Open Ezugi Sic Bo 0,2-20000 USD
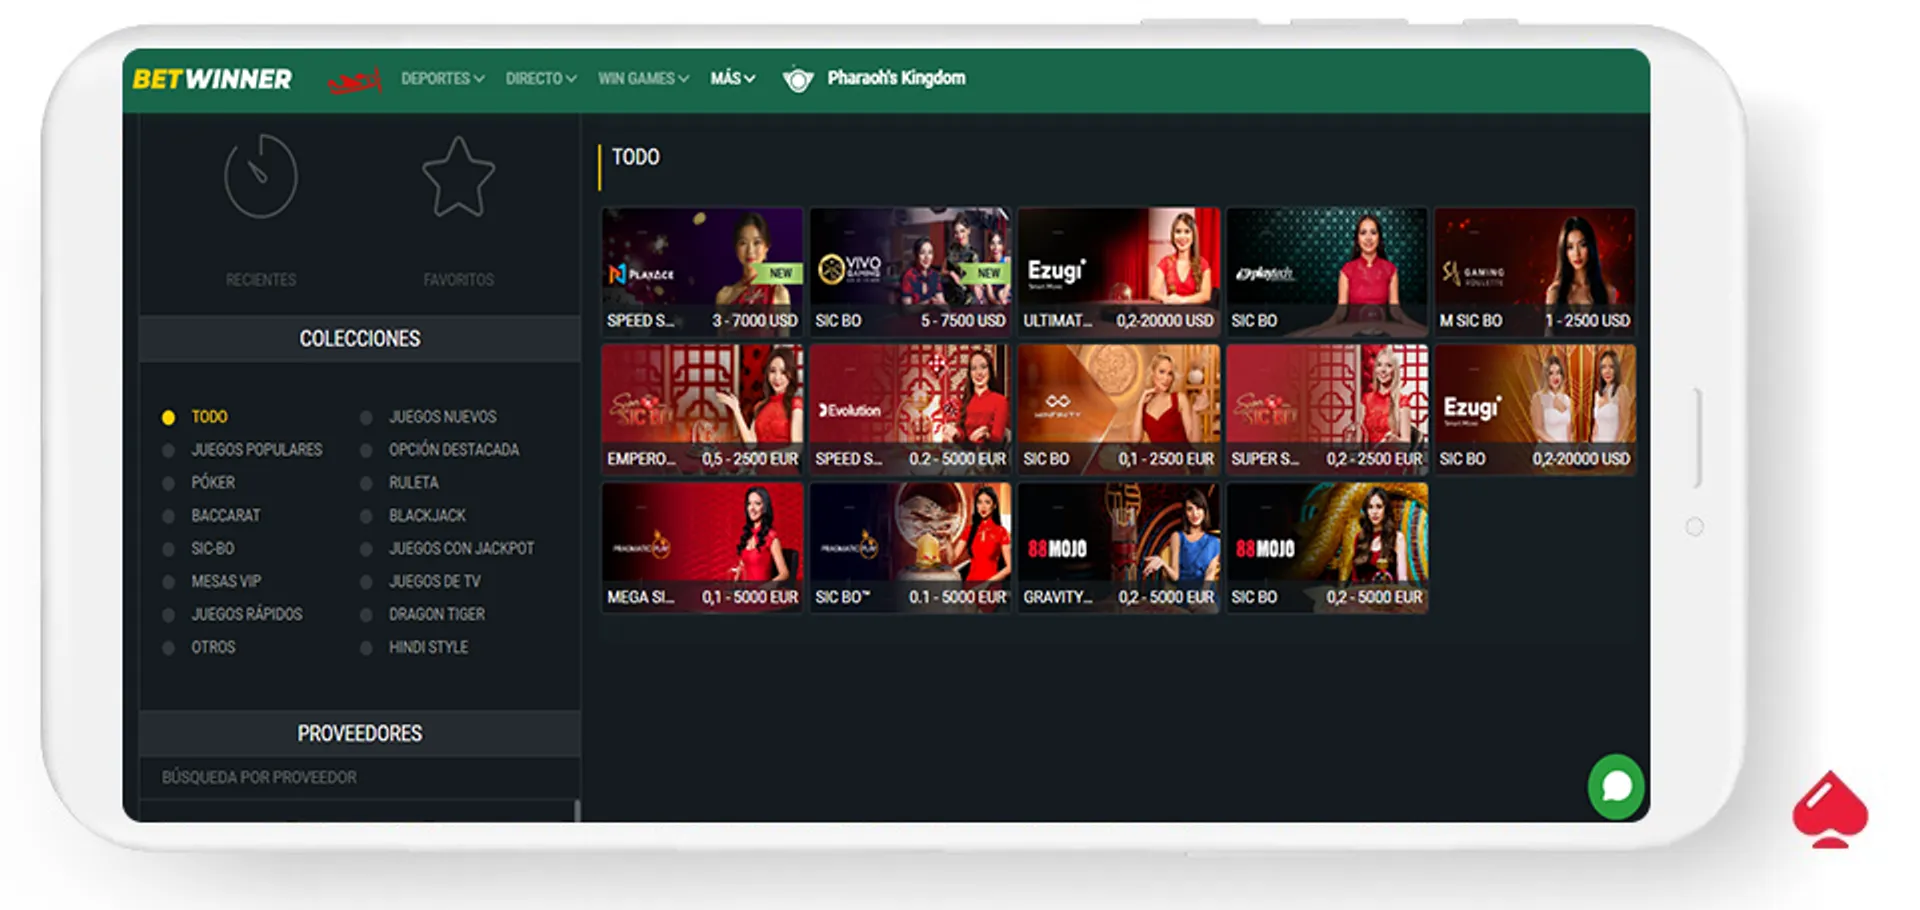Image resolution: width=1920 pixels, height=910 pixels. (1535, 409)
